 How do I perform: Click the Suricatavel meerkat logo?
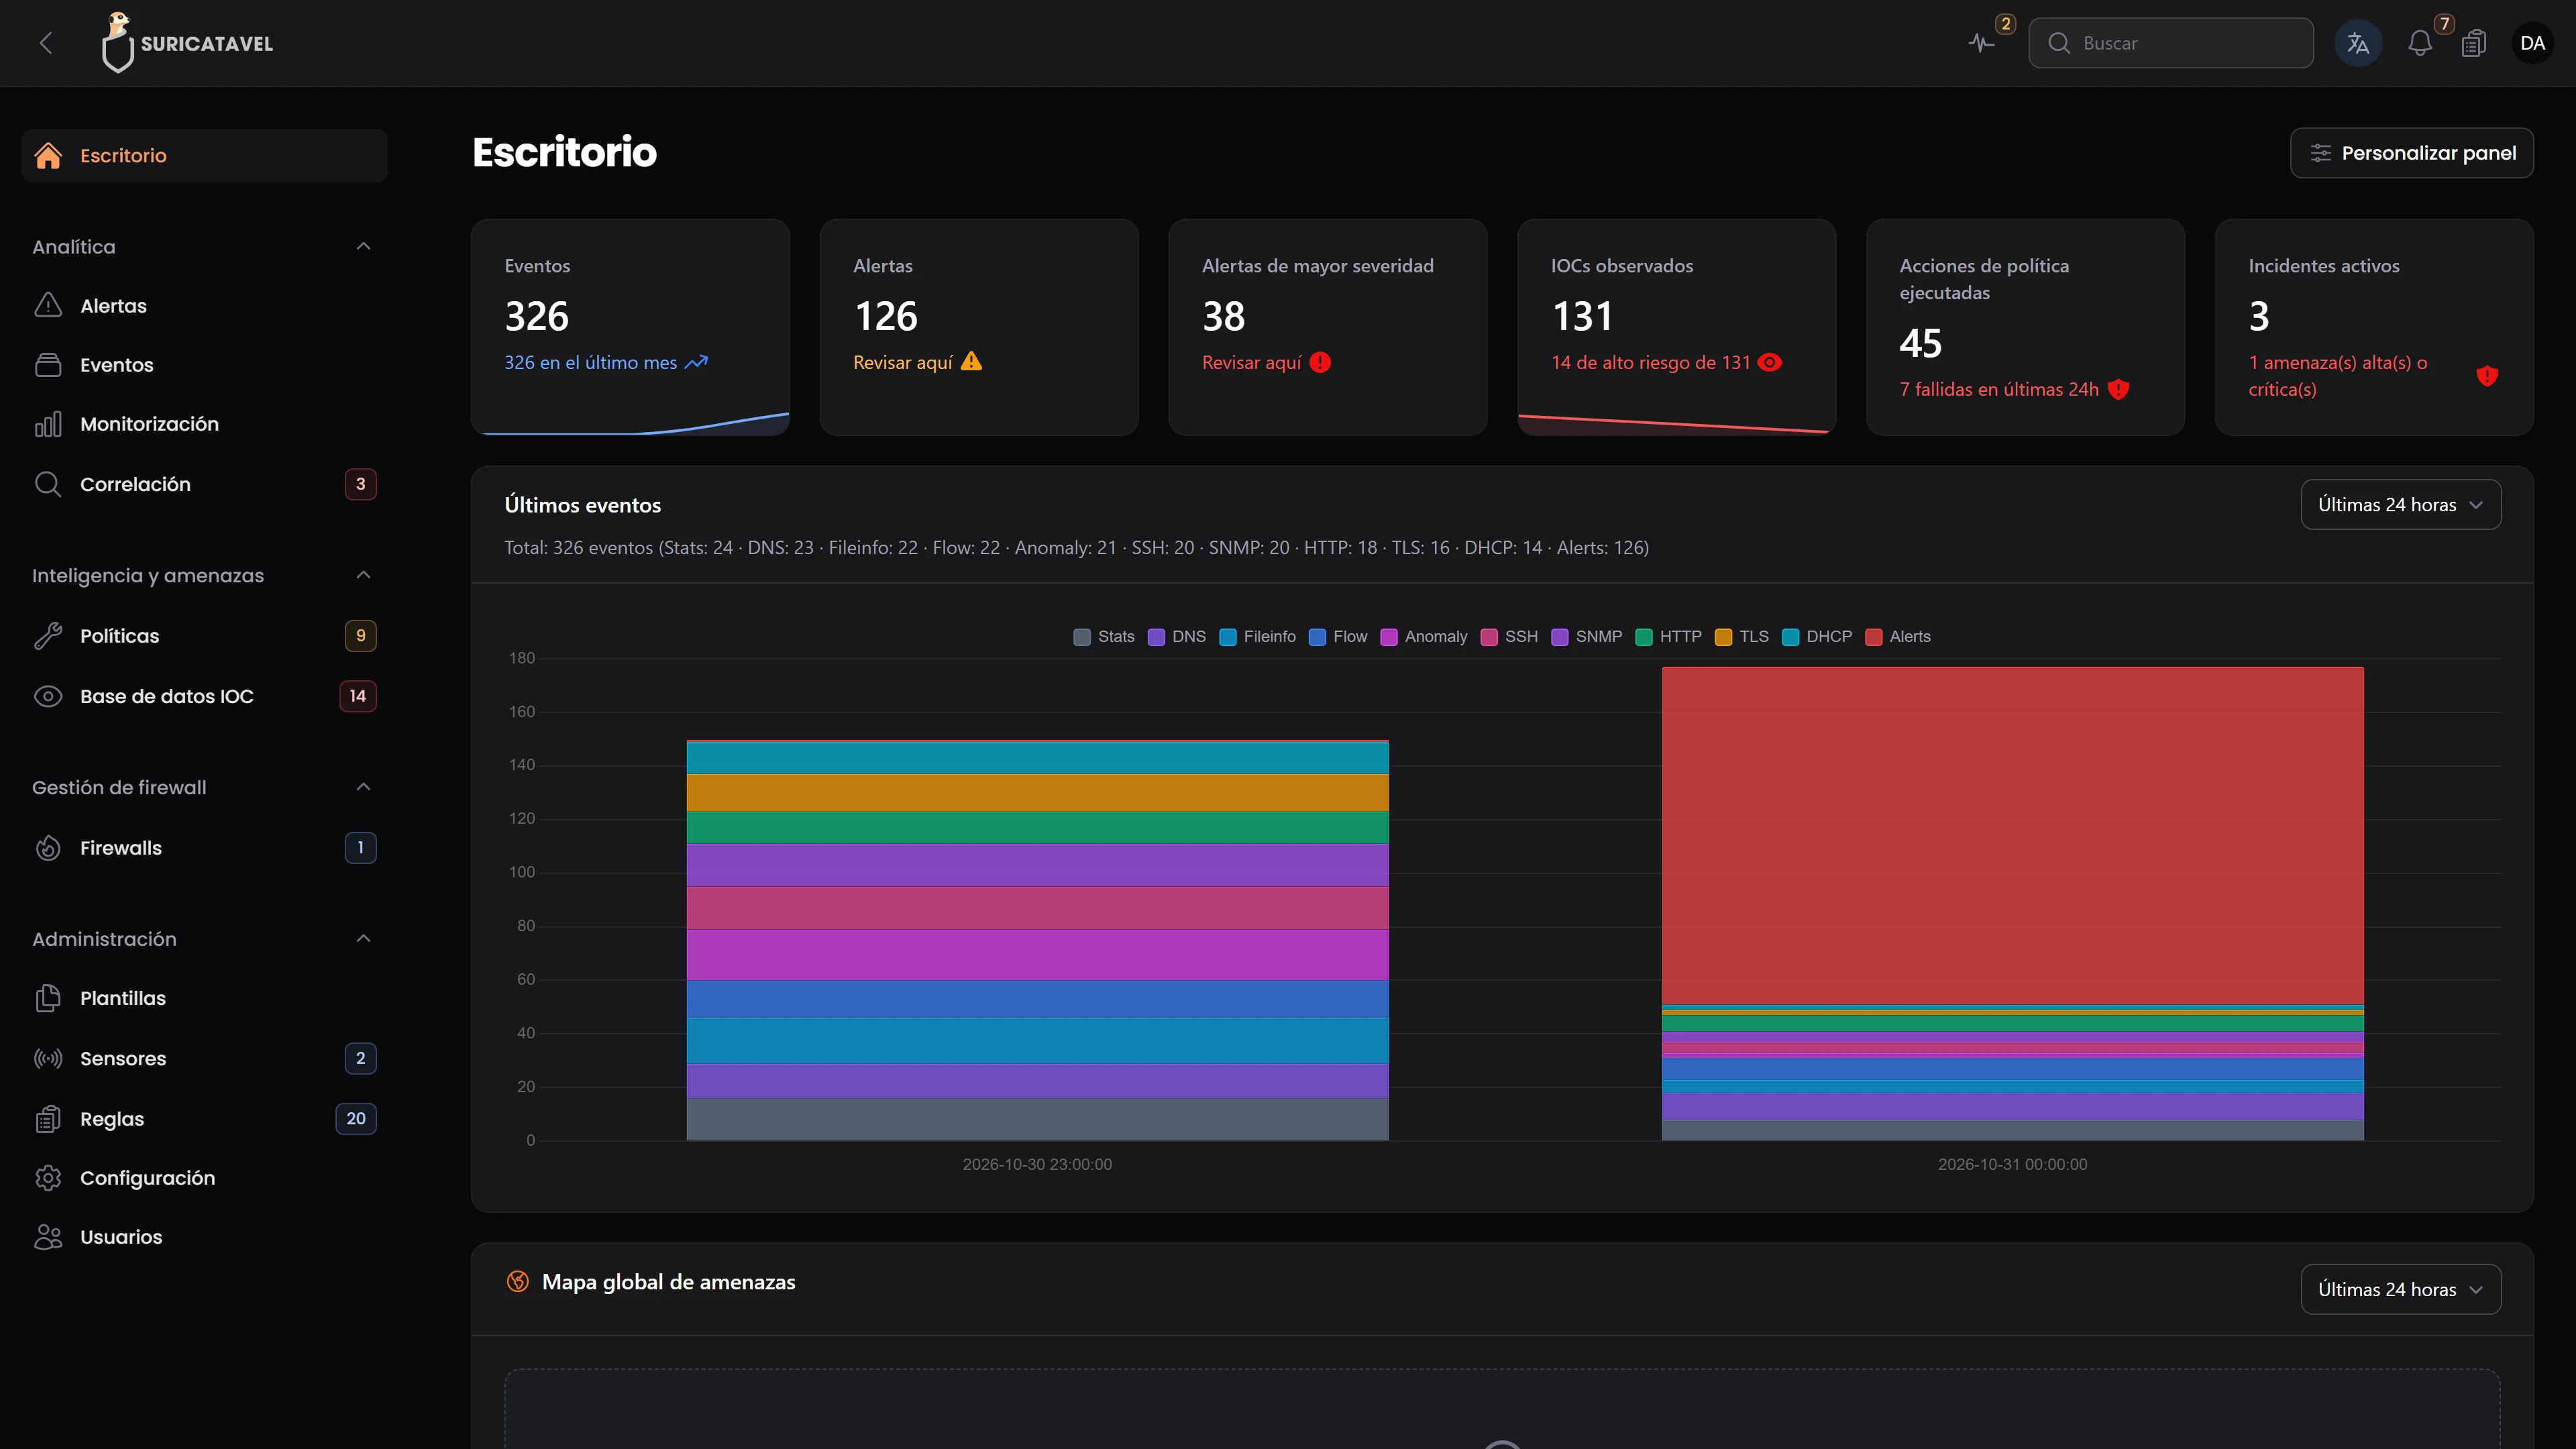tap(117, 42)
